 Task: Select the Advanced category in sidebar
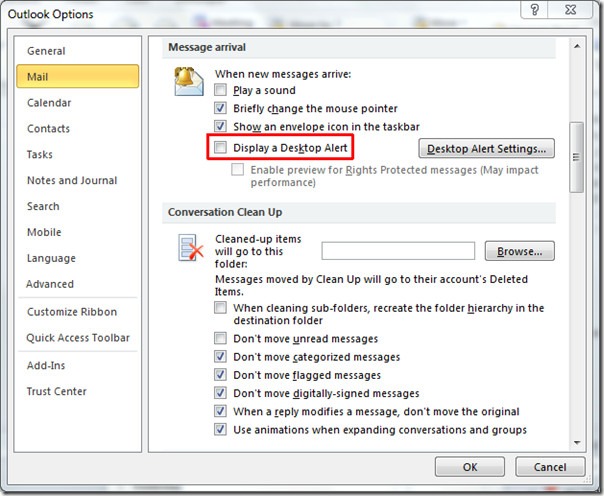click(50, 284)
